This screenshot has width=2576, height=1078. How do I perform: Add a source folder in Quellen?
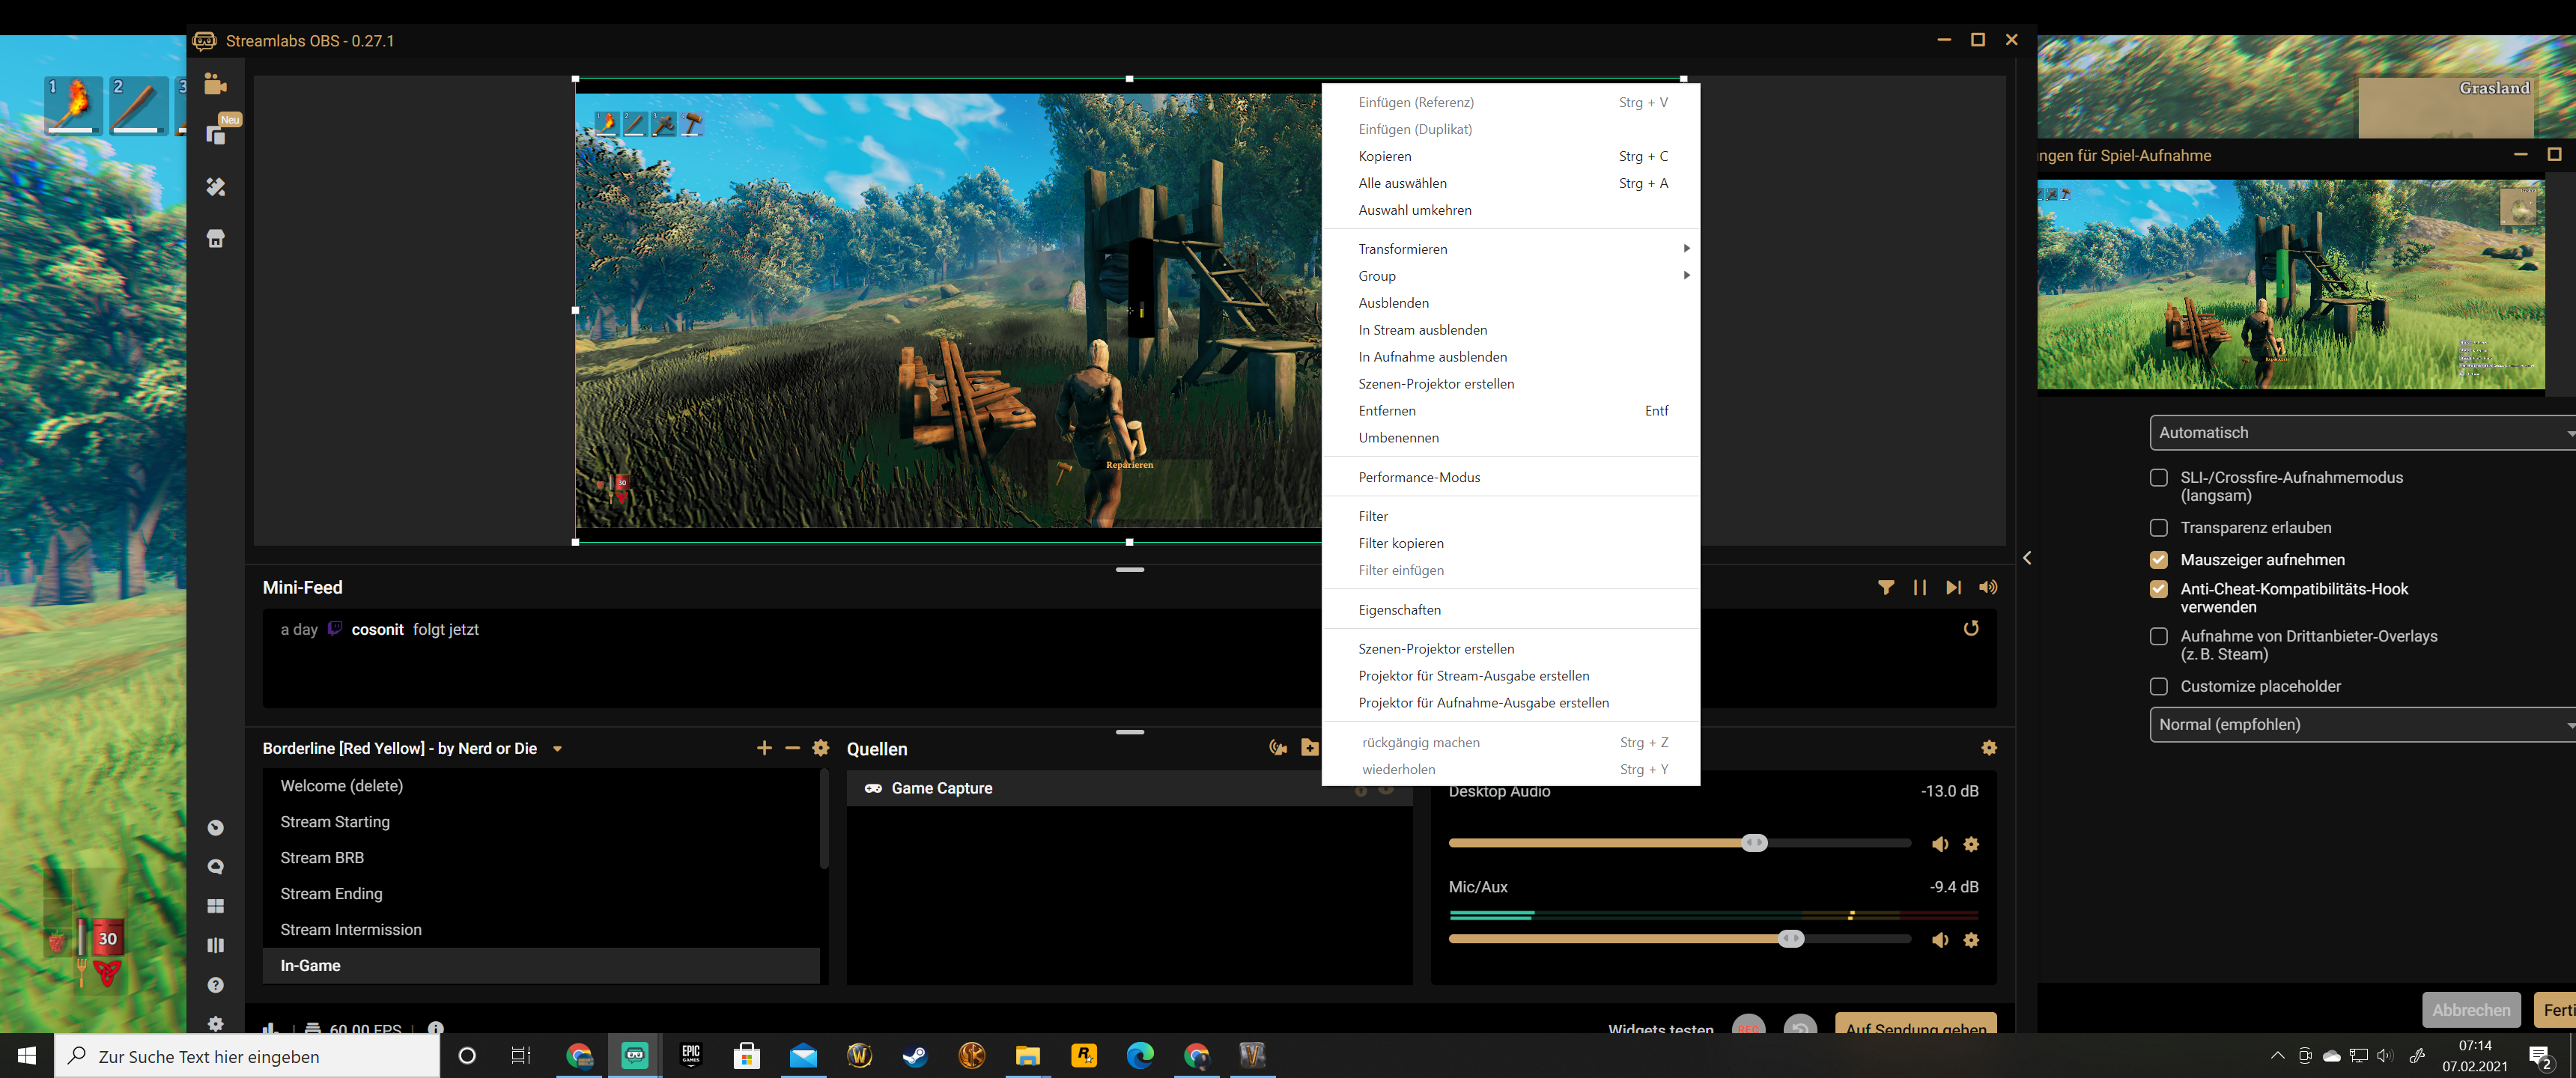[x=1309, y=748]
